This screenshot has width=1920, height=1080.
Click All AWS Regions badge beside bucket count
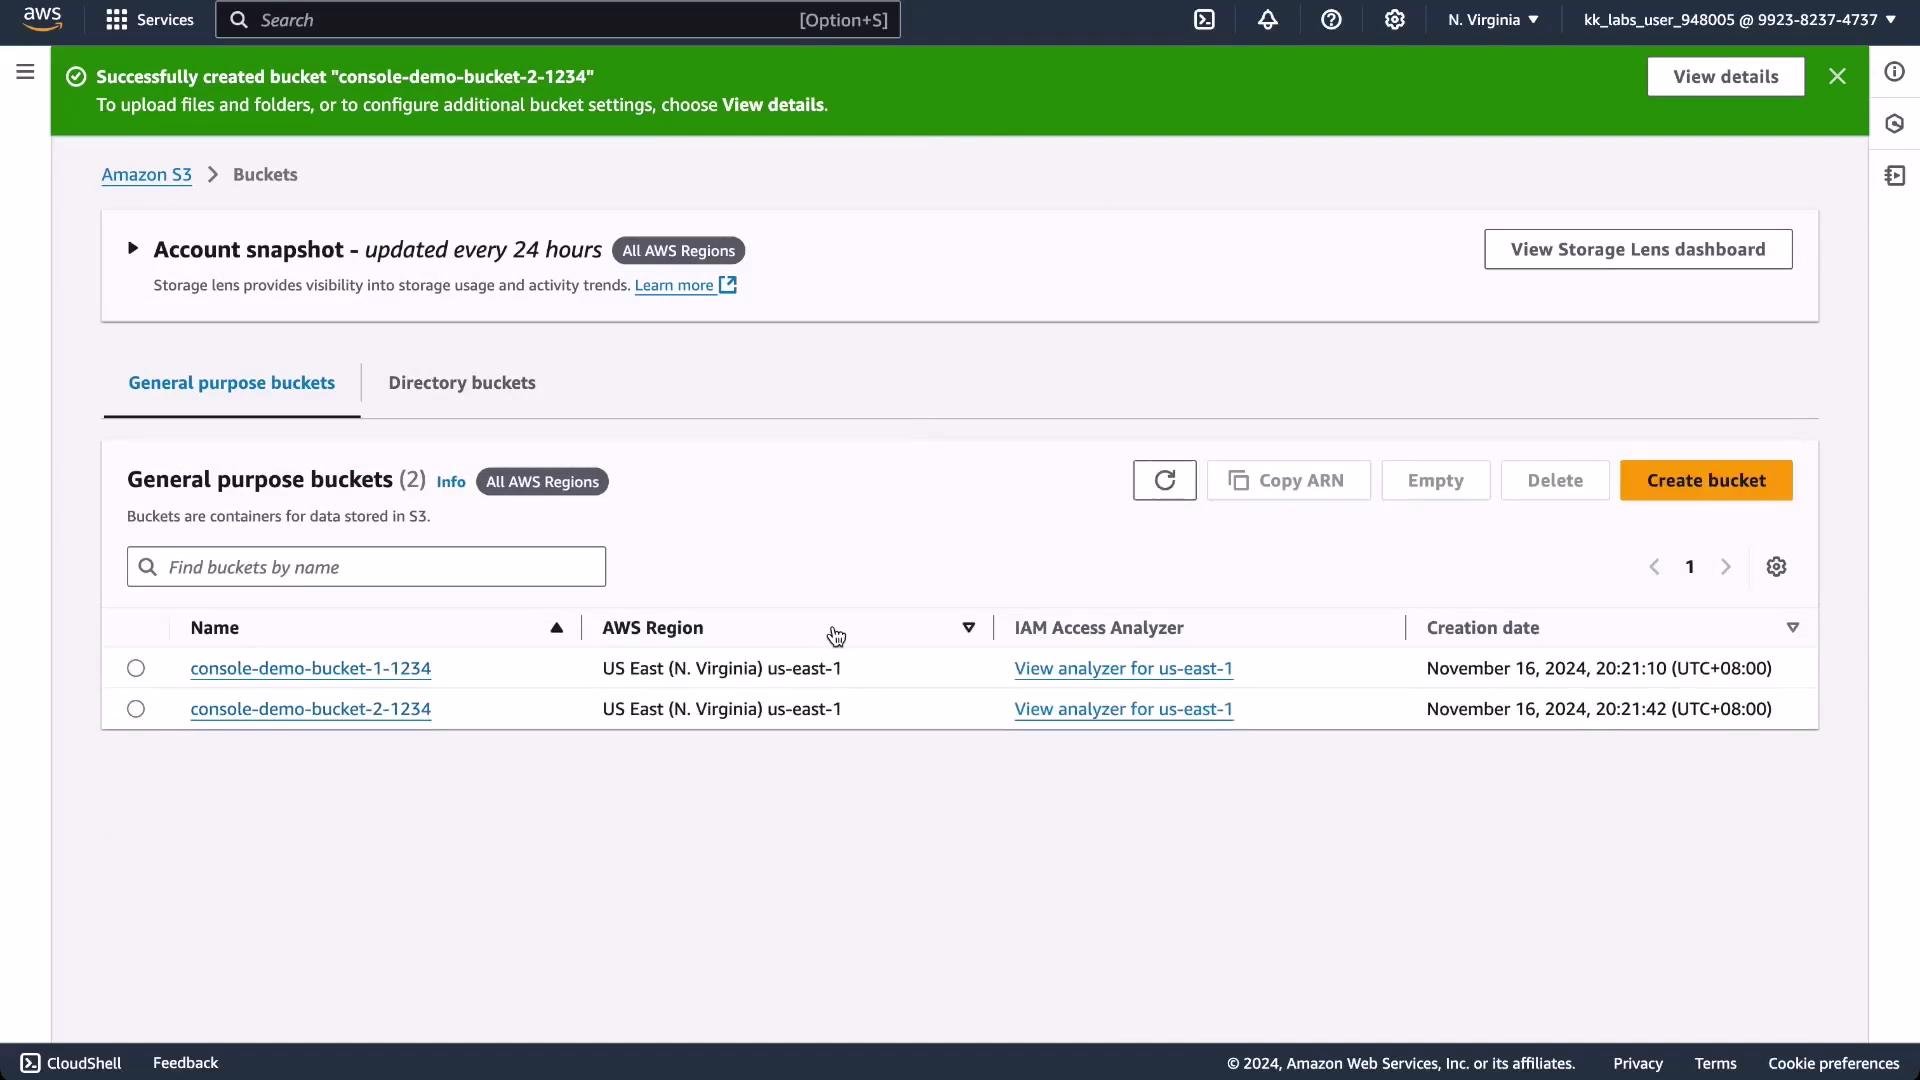click(x=542, y=482)
